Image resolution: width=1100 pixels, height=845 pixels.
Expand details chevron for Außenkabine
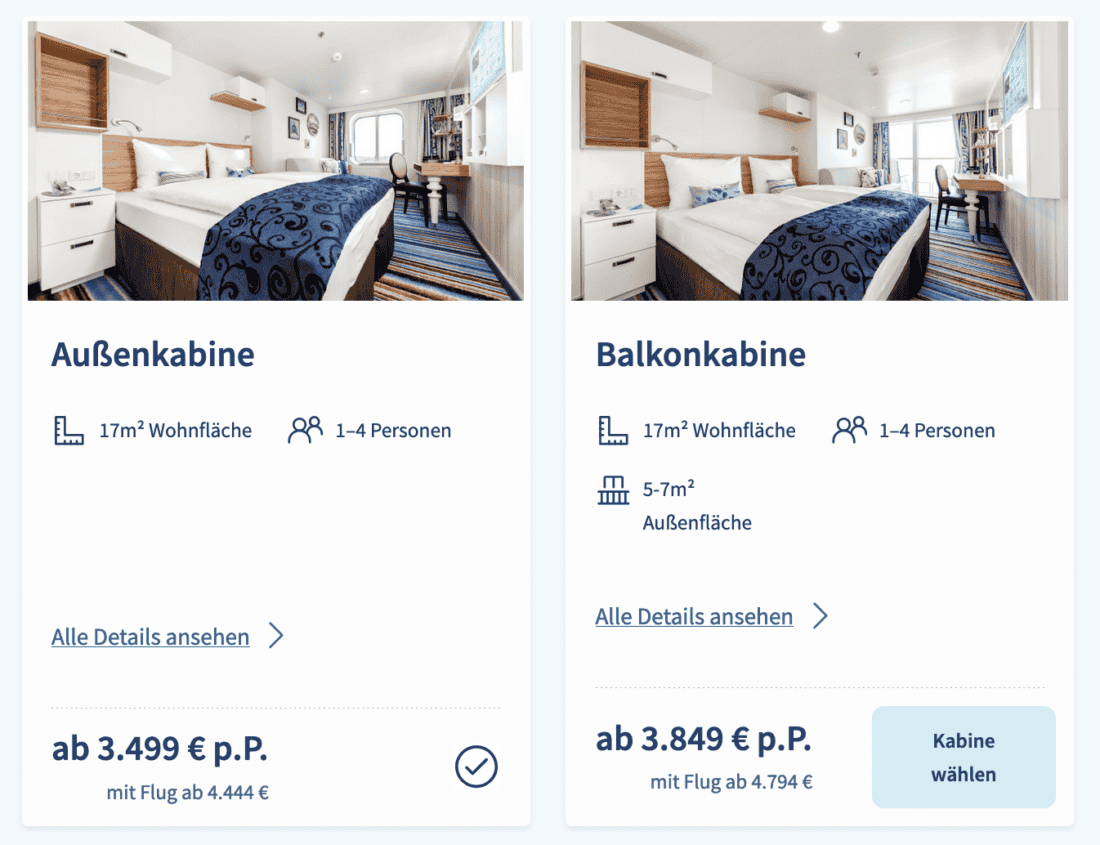pos(277,637)
